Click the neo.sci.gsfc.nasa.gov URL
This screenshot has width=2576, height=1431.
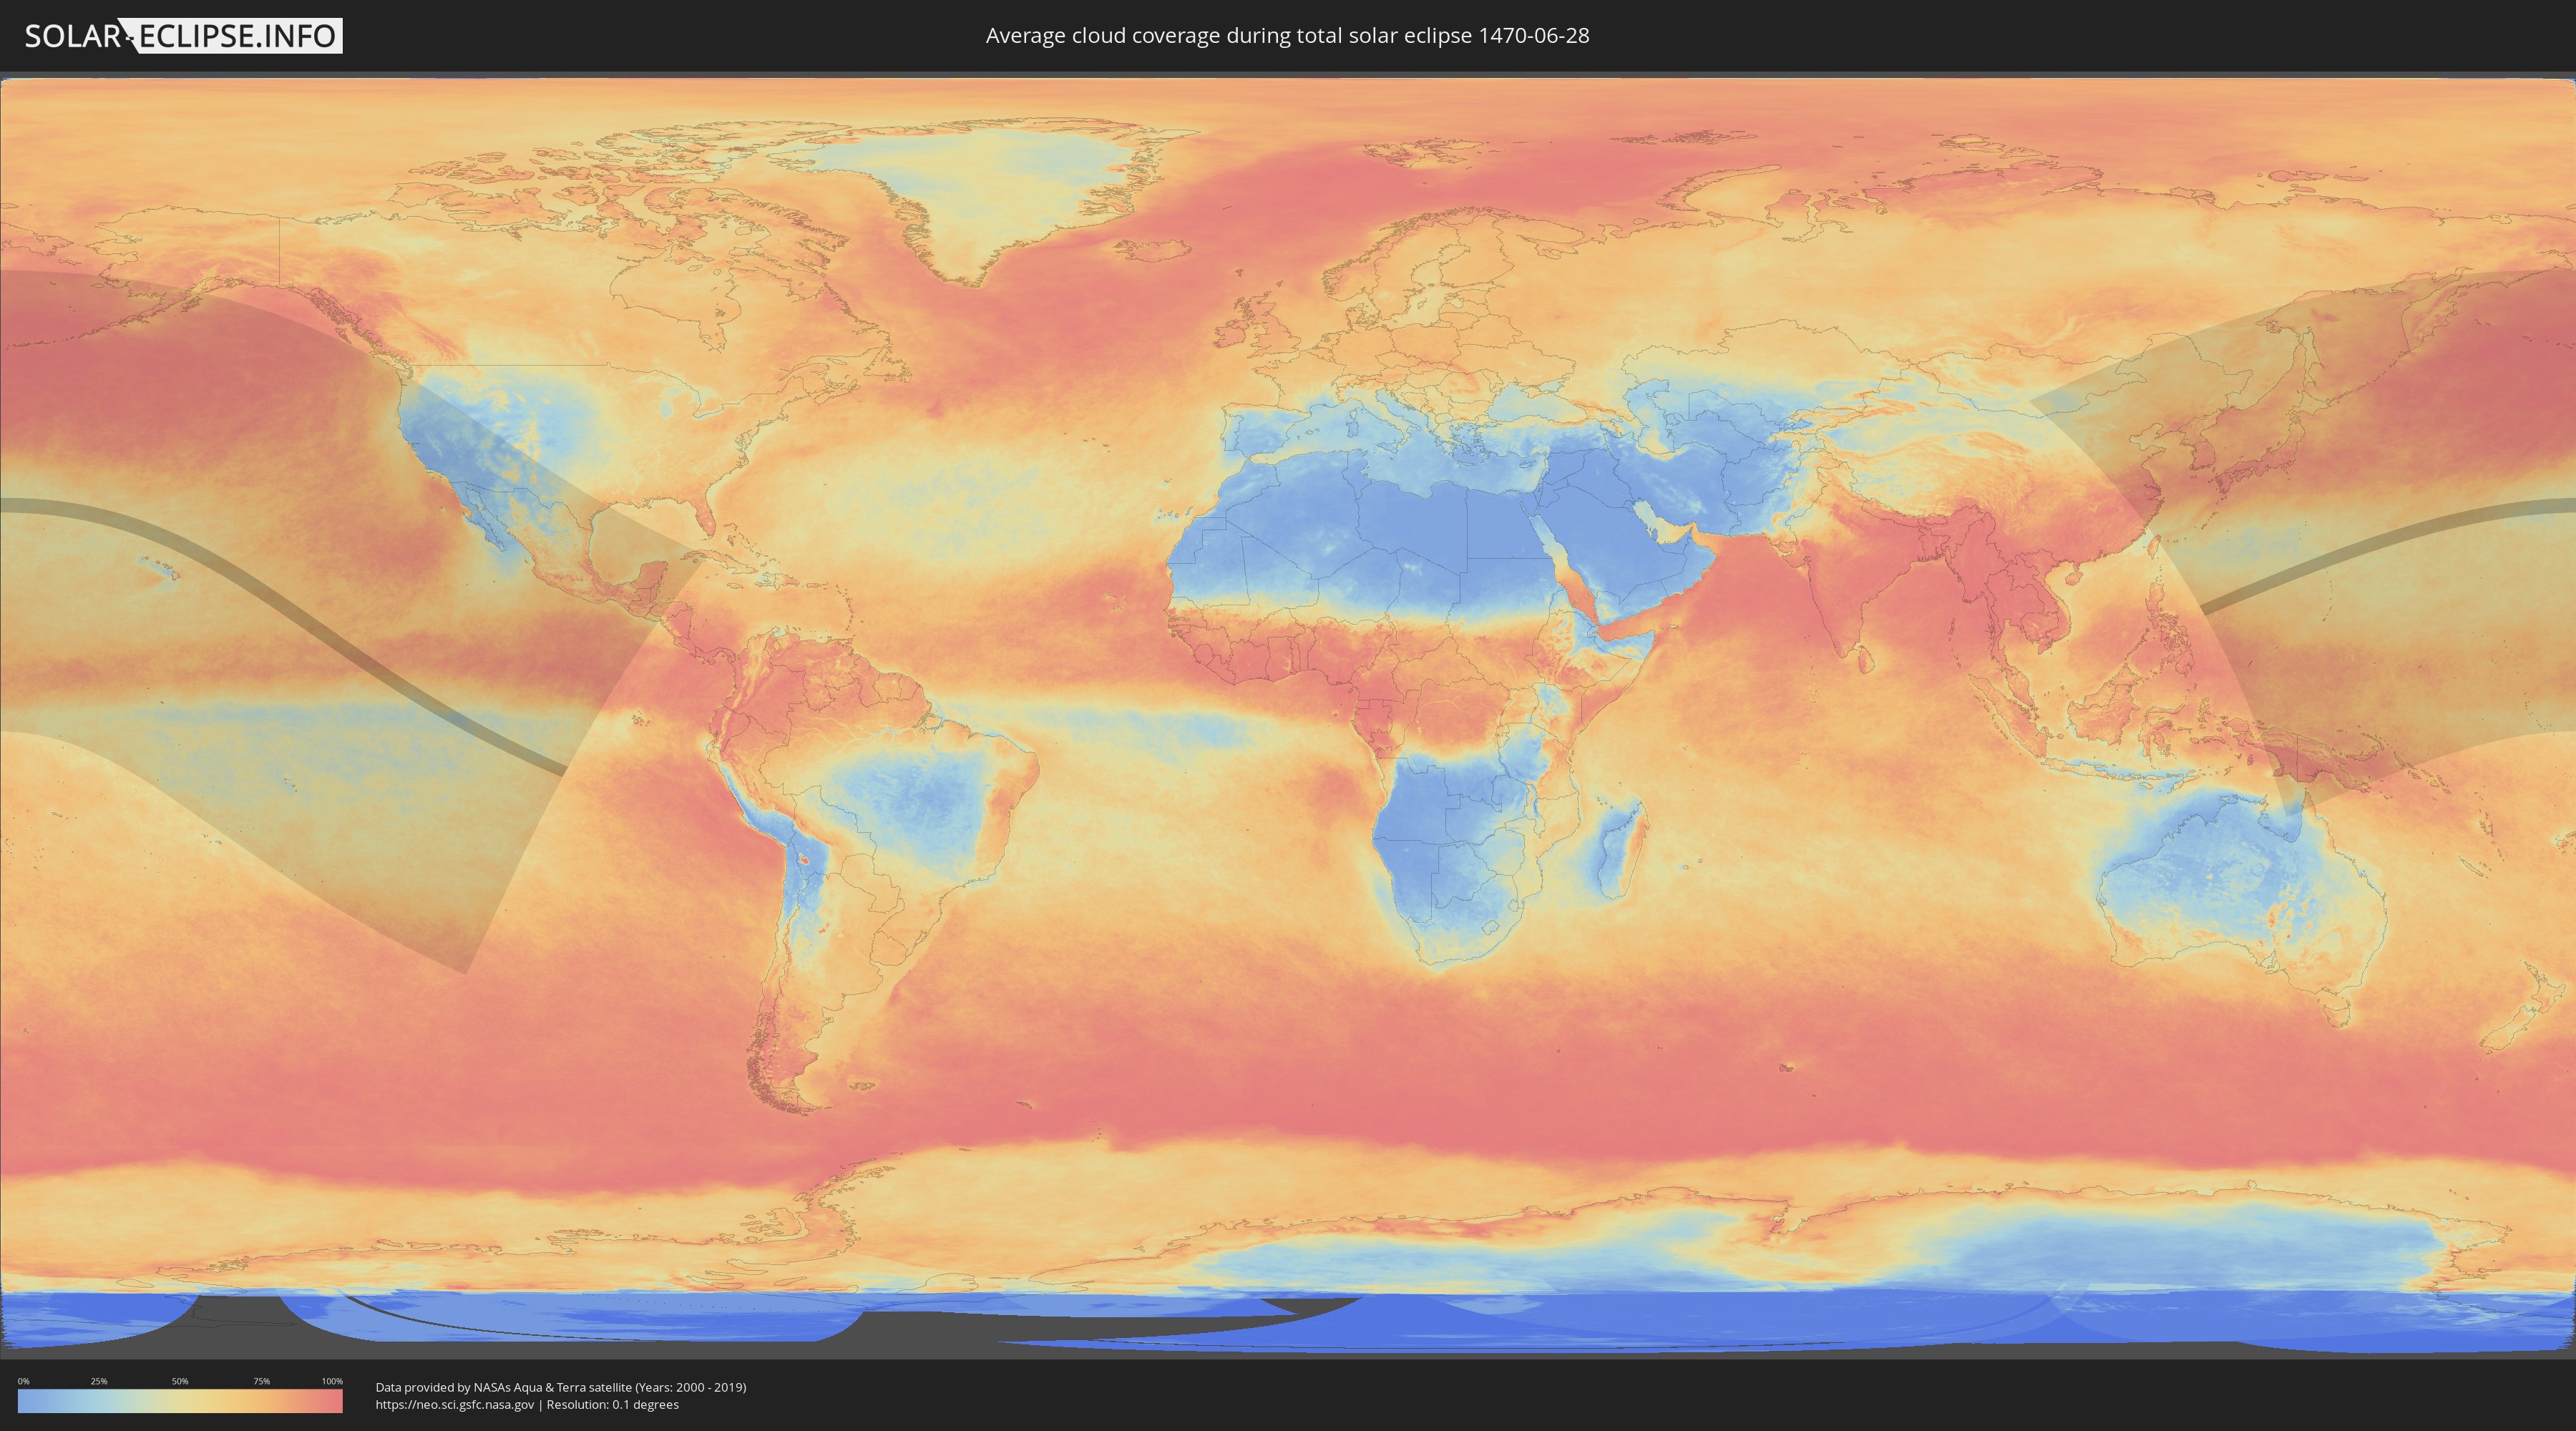coord(454,1404)
